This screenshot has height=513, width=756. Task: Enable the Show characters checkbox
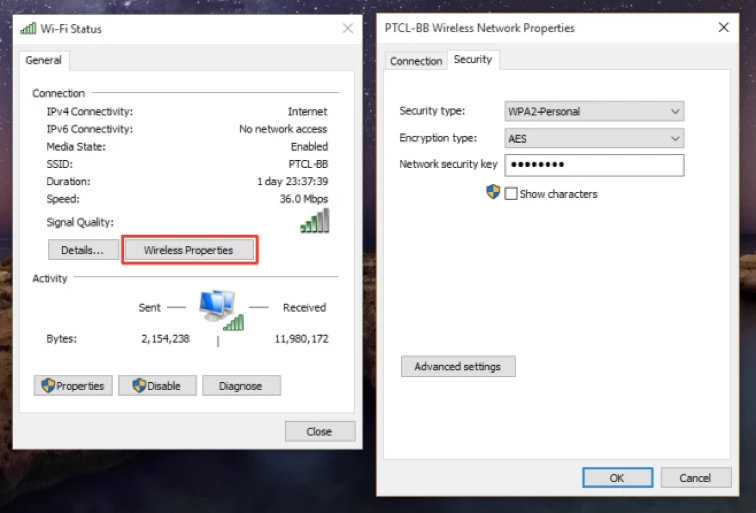511,194
